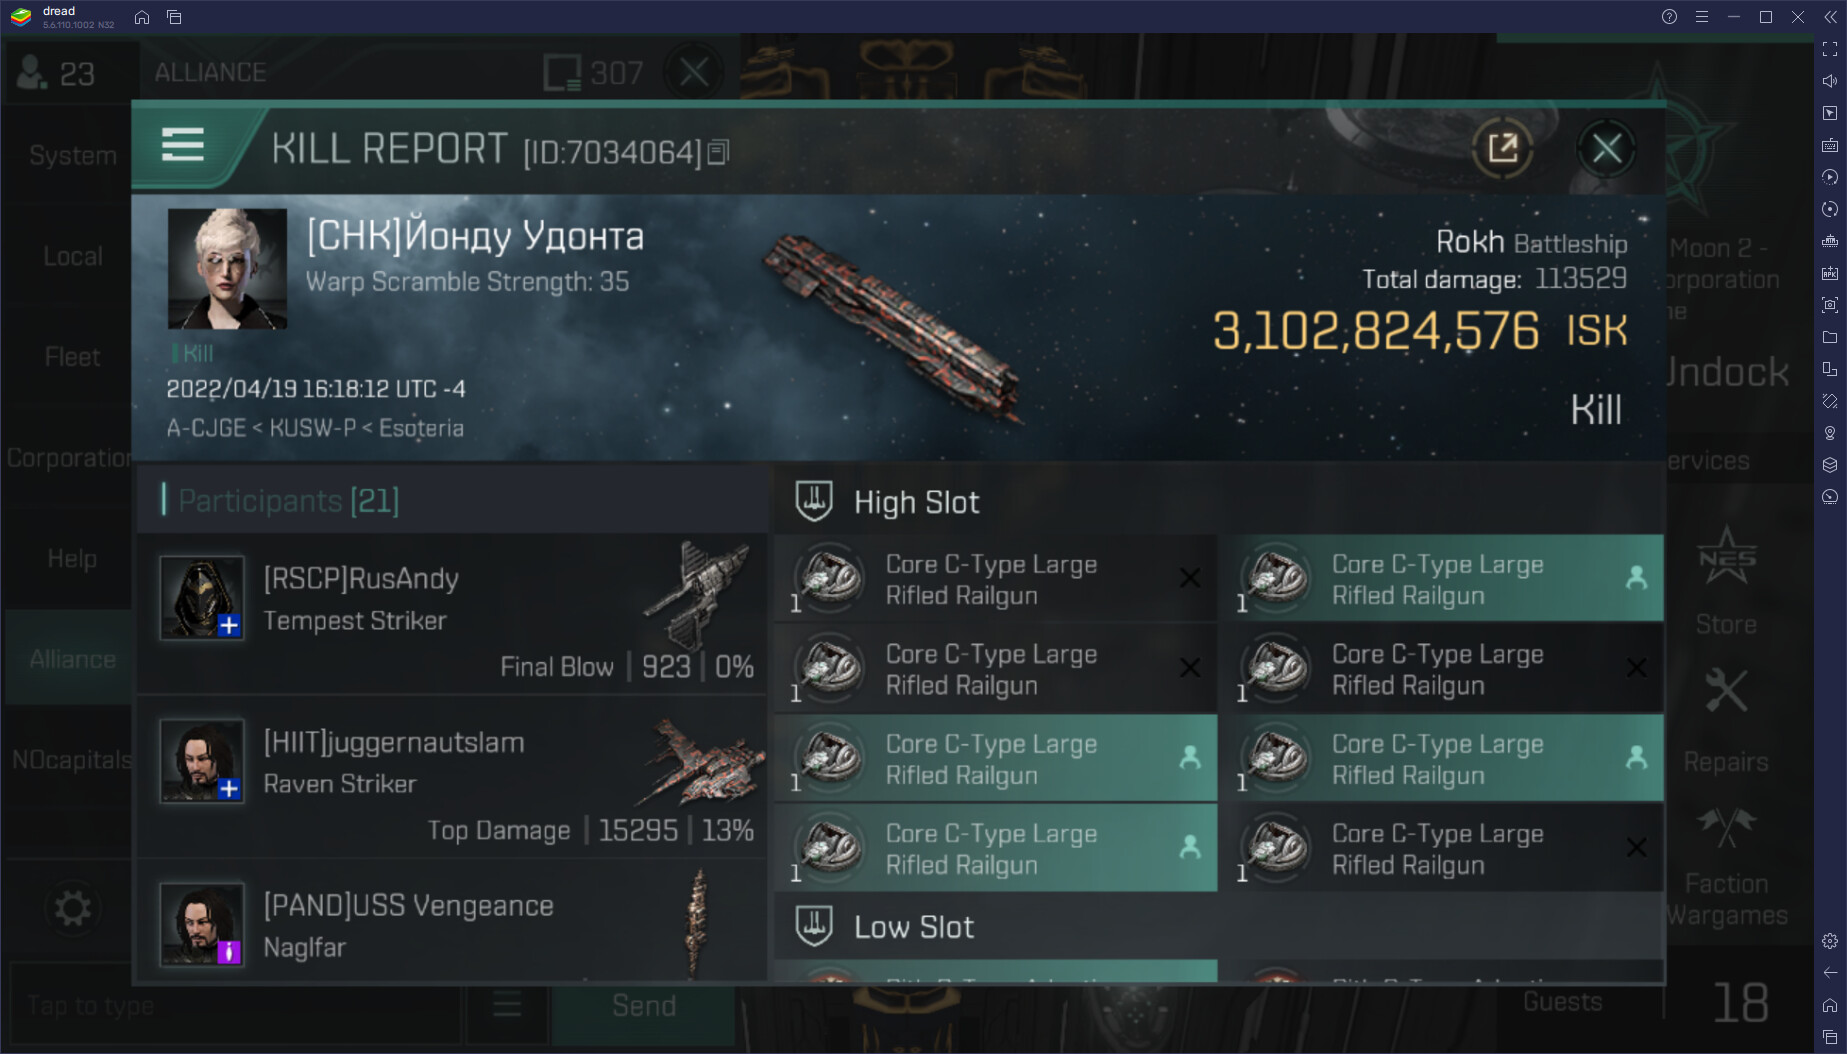Click the Tap to type chat field

235,1005
